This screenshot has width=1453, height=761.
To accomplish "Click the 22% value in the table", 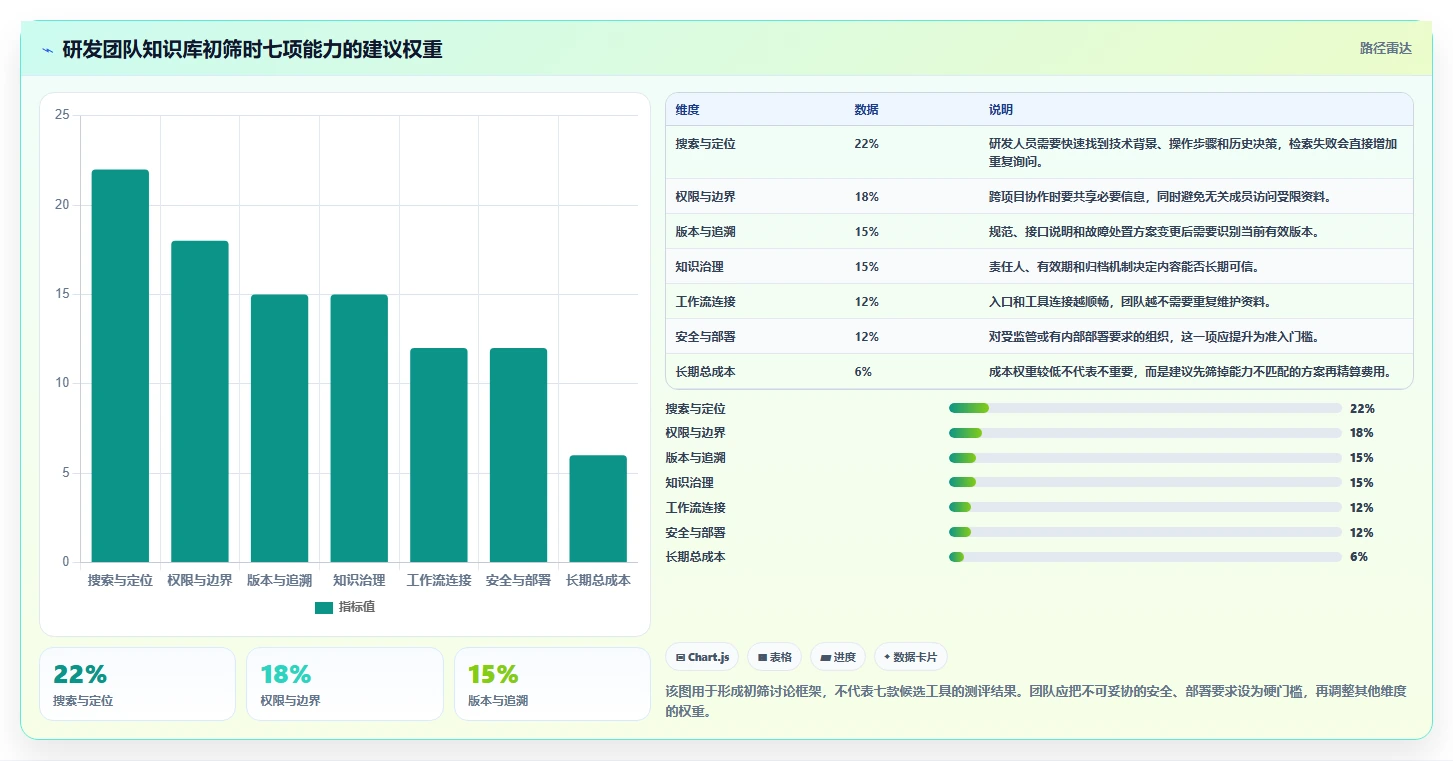I will (x=866, y=144).
